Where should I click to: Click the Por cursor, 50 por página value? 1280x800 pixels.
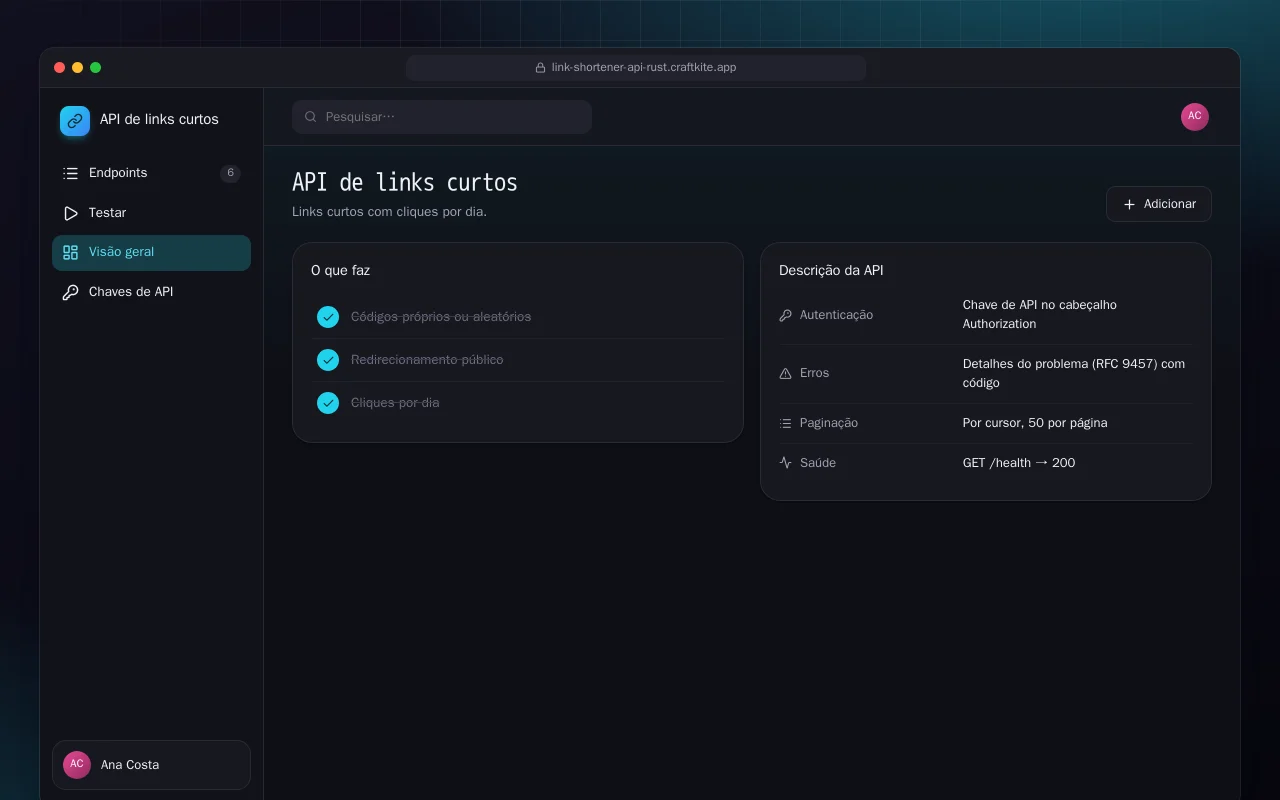(x=1035, y=423)
